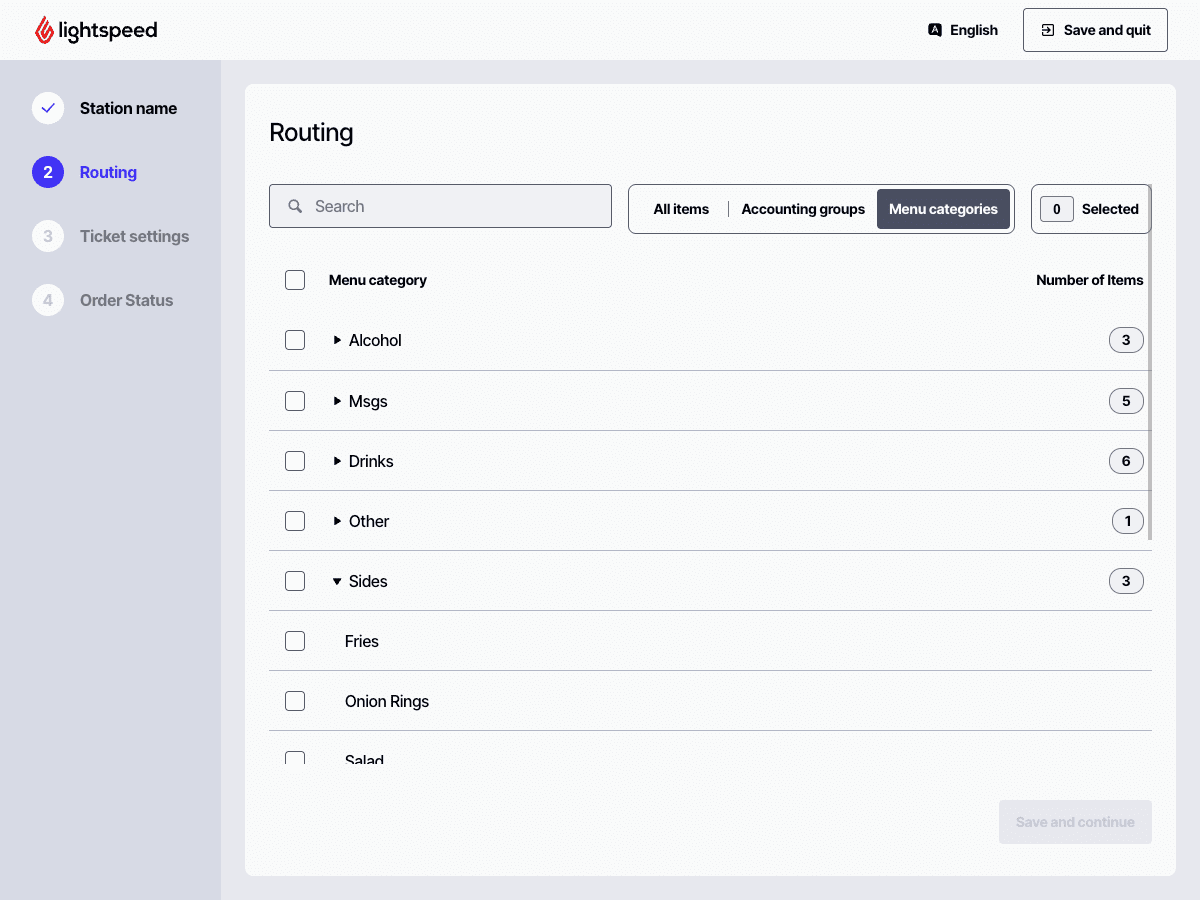Expand the Msgs category arrow
Image resolution: width=1200 pixels, height=900 pixels.
point(337,401)
